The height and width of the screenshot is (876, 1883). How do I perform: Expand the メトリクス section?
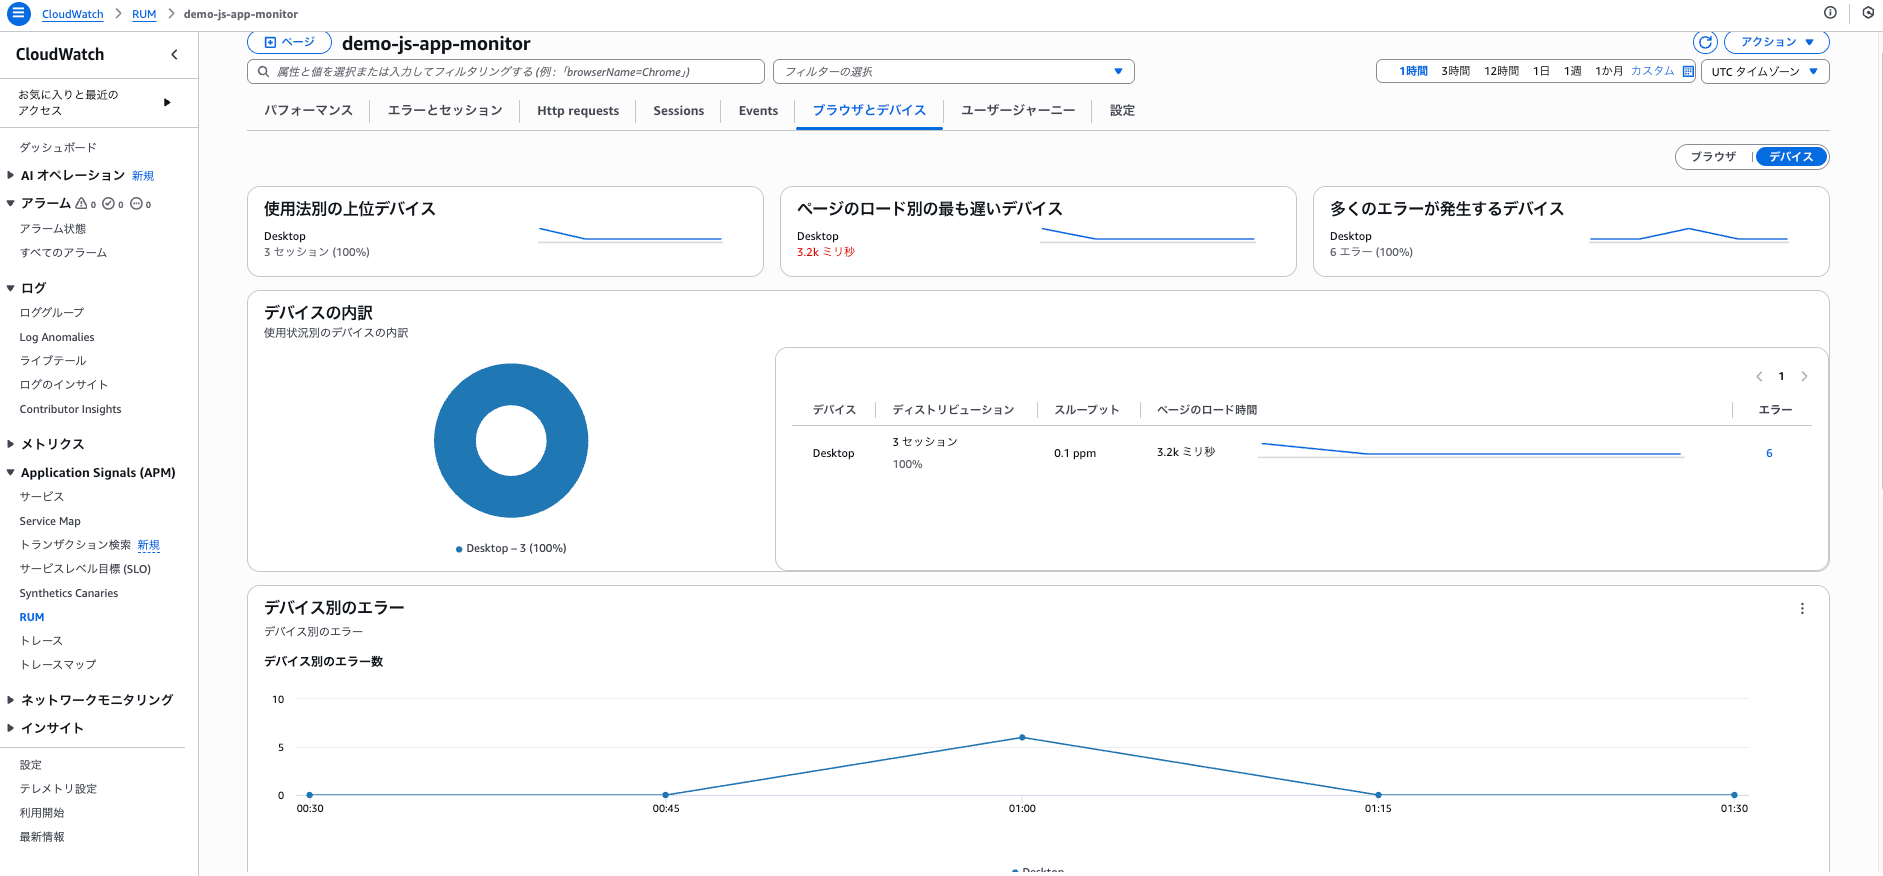10,444
